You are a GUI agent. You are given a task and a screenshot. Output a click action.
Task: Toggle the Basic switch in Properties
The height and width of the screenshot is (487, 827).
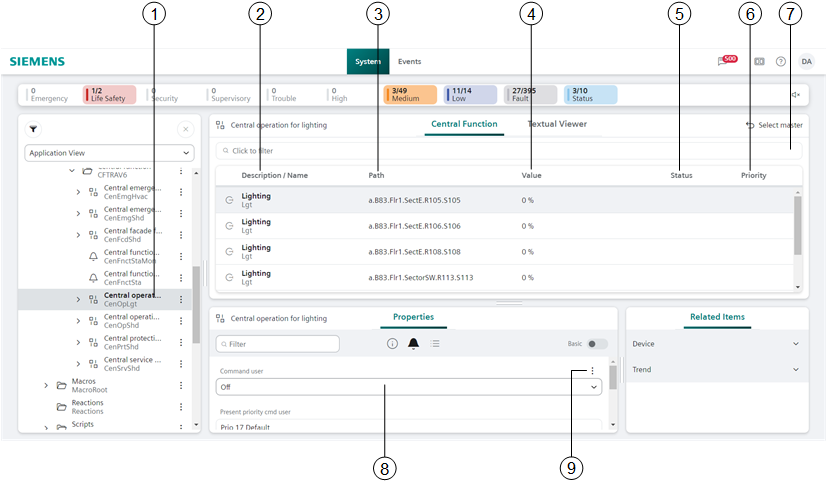click(597, 343)
